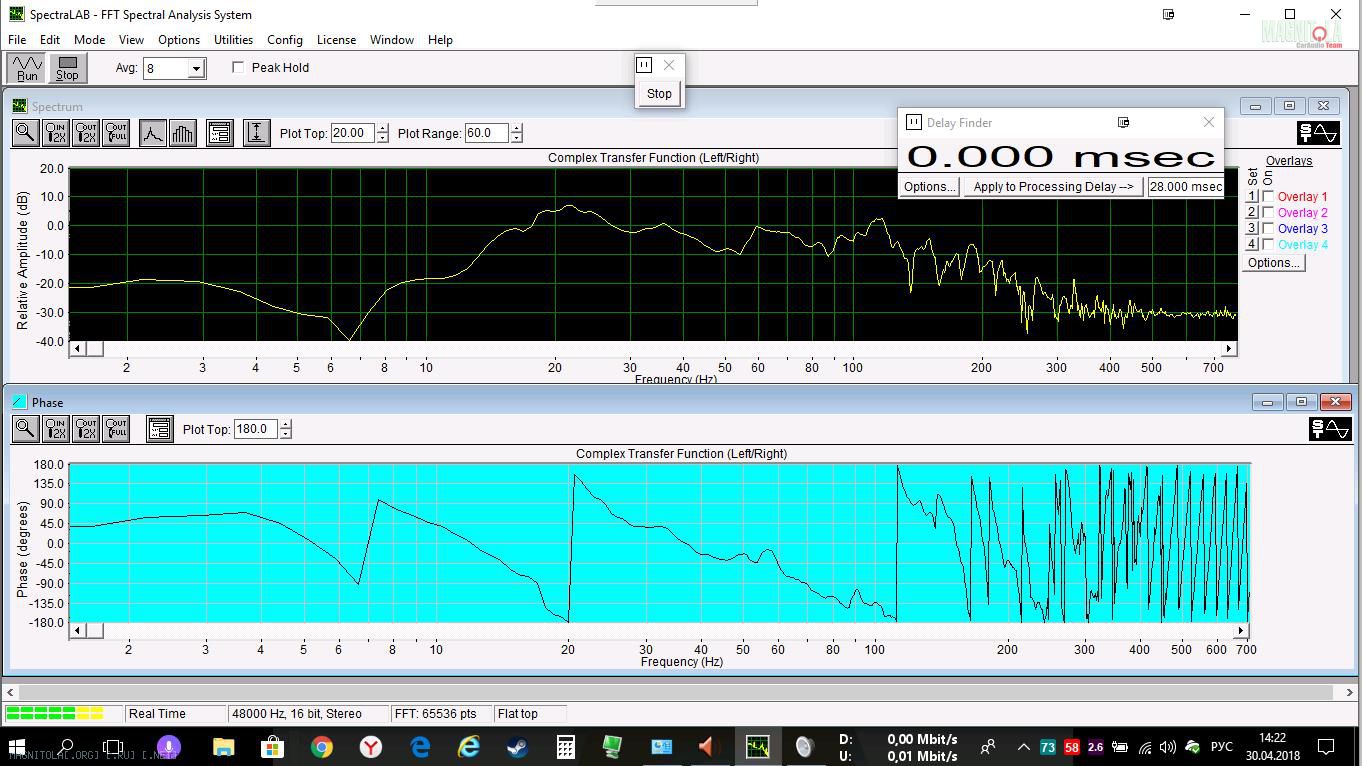Zoom out 2X on Phase plot
The image size is (1362, 766).
point(86,429)
